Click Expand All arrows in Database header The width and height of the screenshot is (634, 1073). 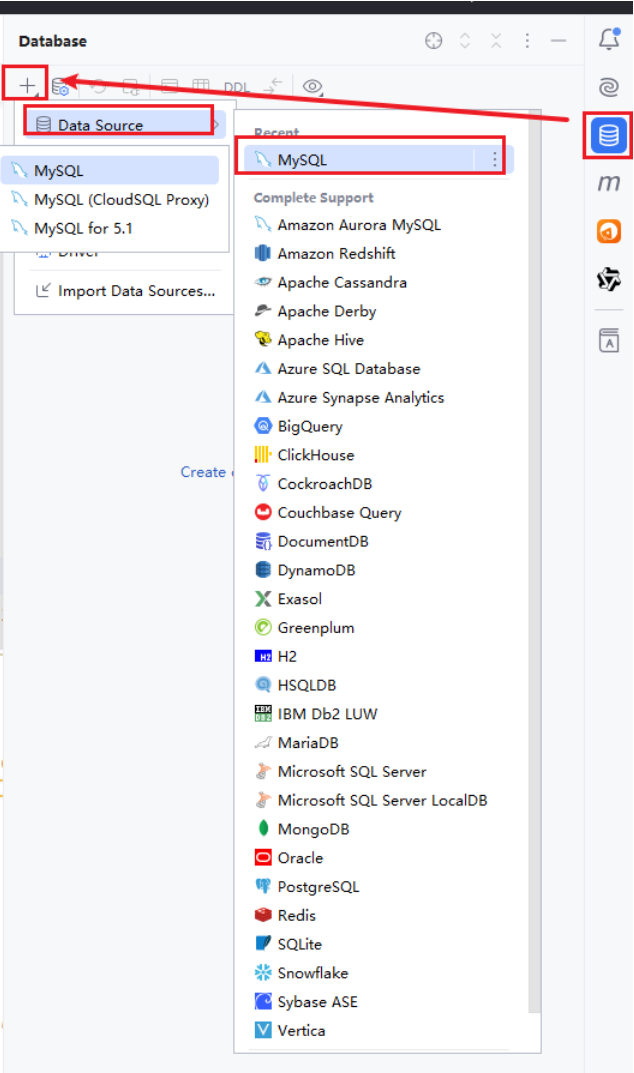[465, 41]
